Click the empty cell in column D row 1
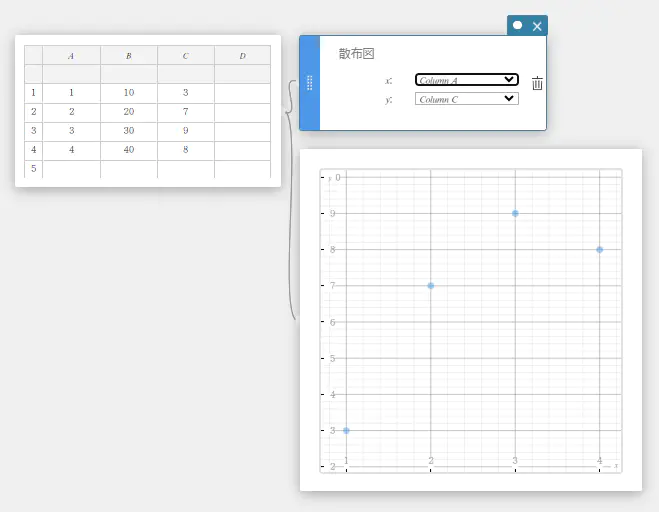Screen dimensions: 659x512 [x=242, y=93]
